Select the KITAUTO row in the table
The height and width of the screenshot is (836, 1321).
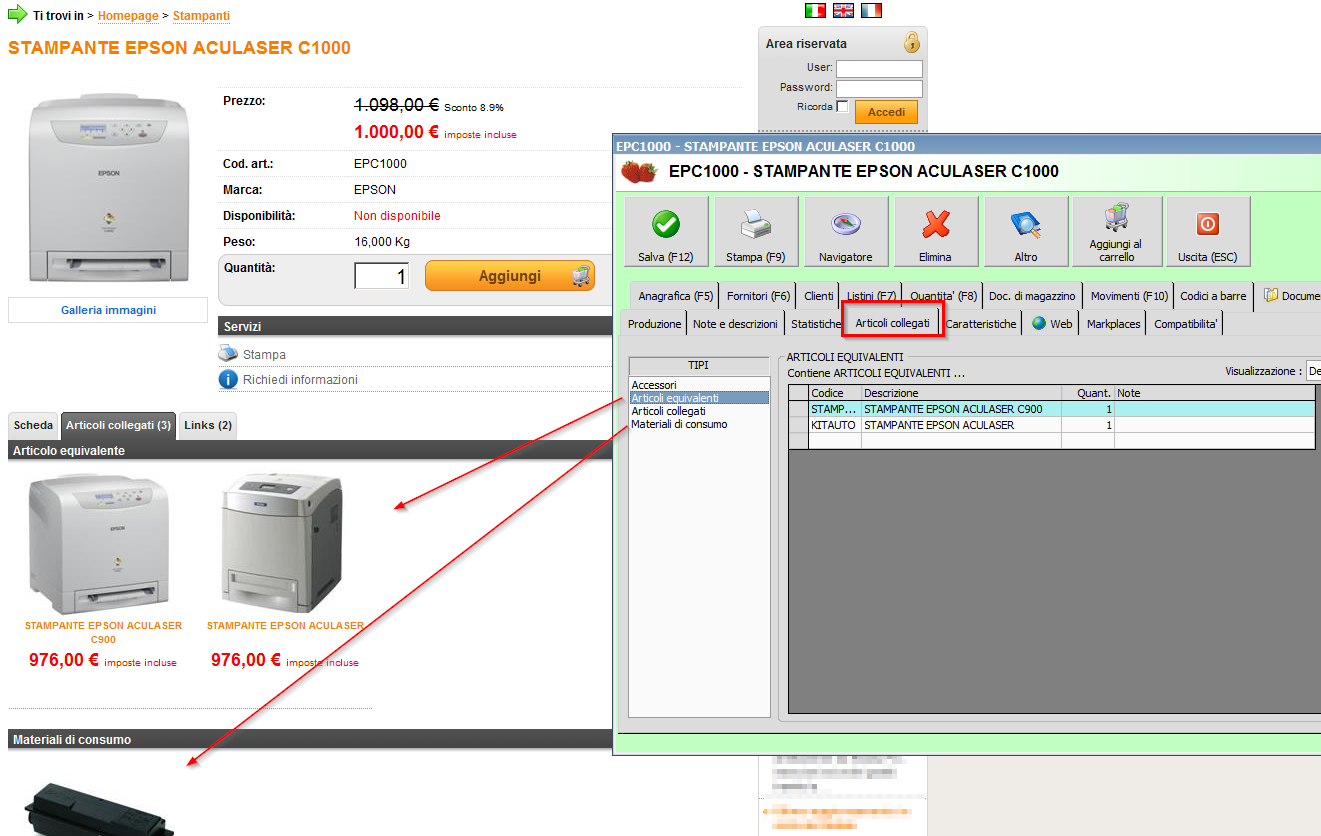click(1054, 425)
